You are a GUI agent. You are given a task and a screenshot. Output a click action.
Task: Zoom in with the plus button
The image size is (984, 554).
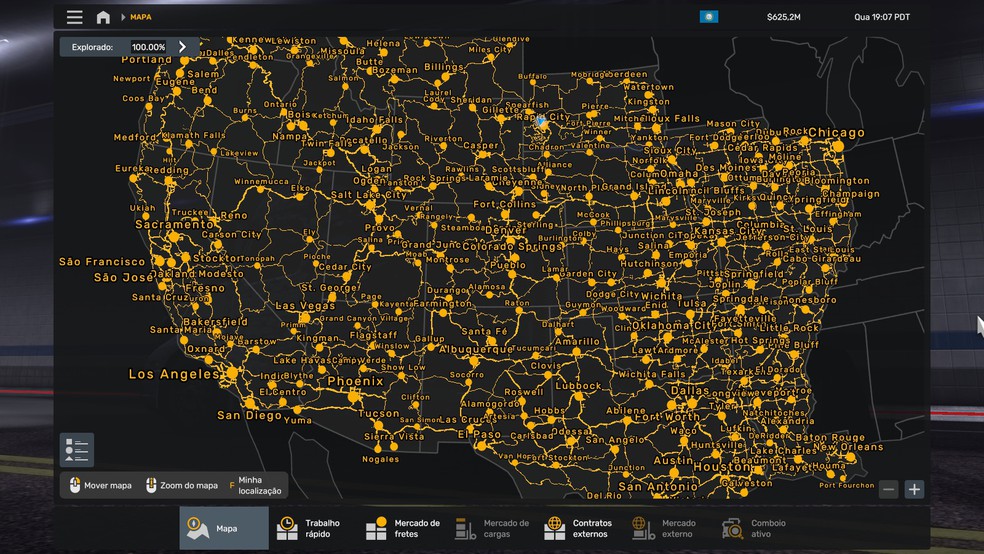pos(914,489)
